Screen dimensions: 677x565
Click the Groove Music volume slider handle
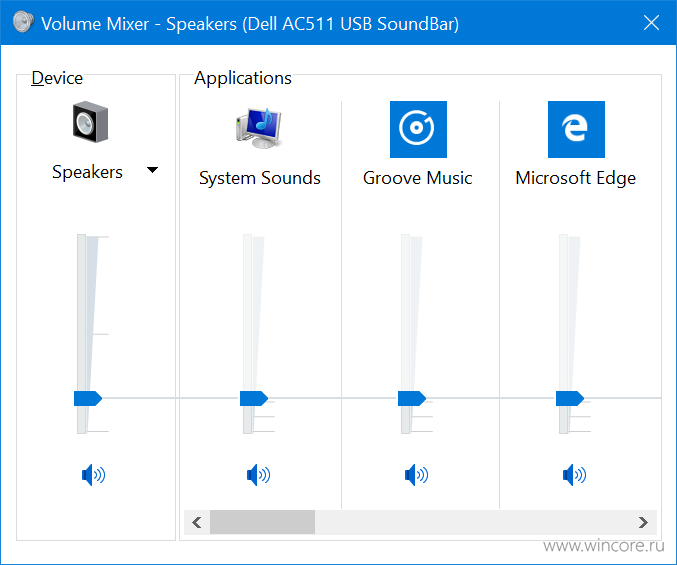tap(411, 398)
